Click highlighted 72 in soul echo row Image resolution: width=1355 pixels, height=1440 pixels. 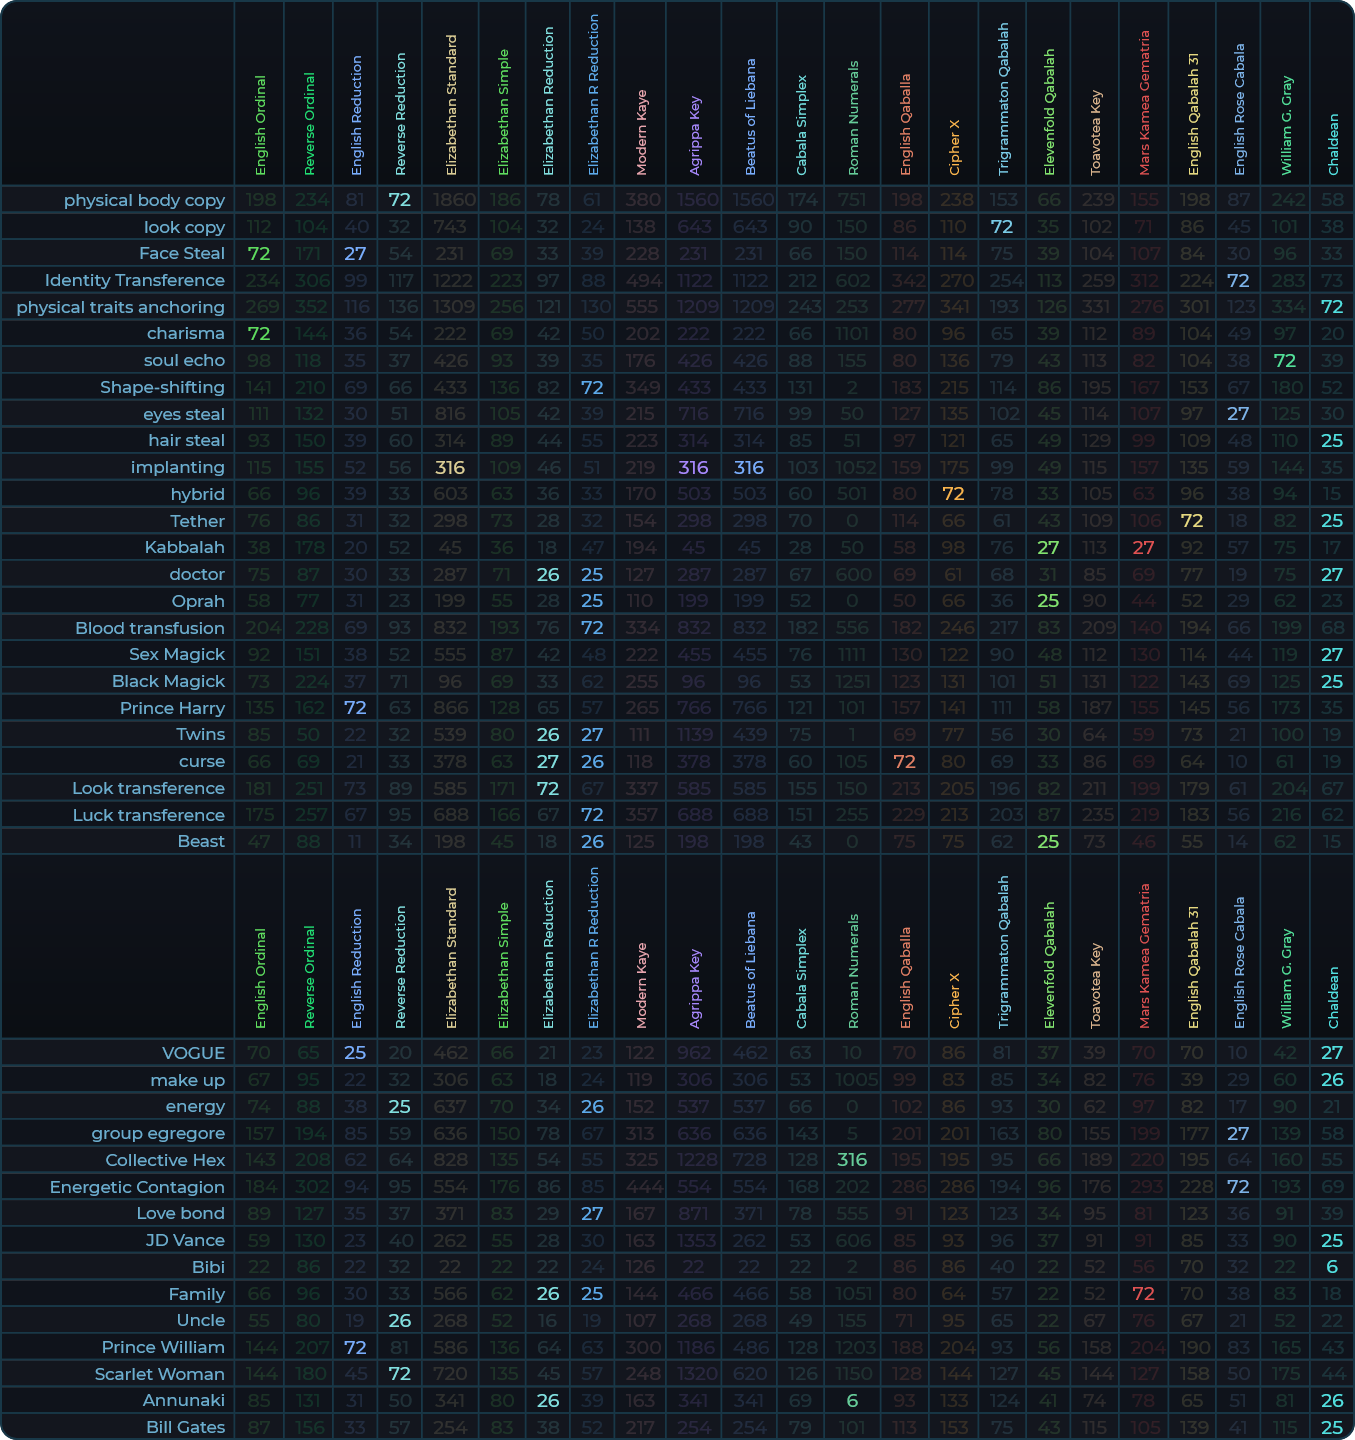coord(1284,360)
